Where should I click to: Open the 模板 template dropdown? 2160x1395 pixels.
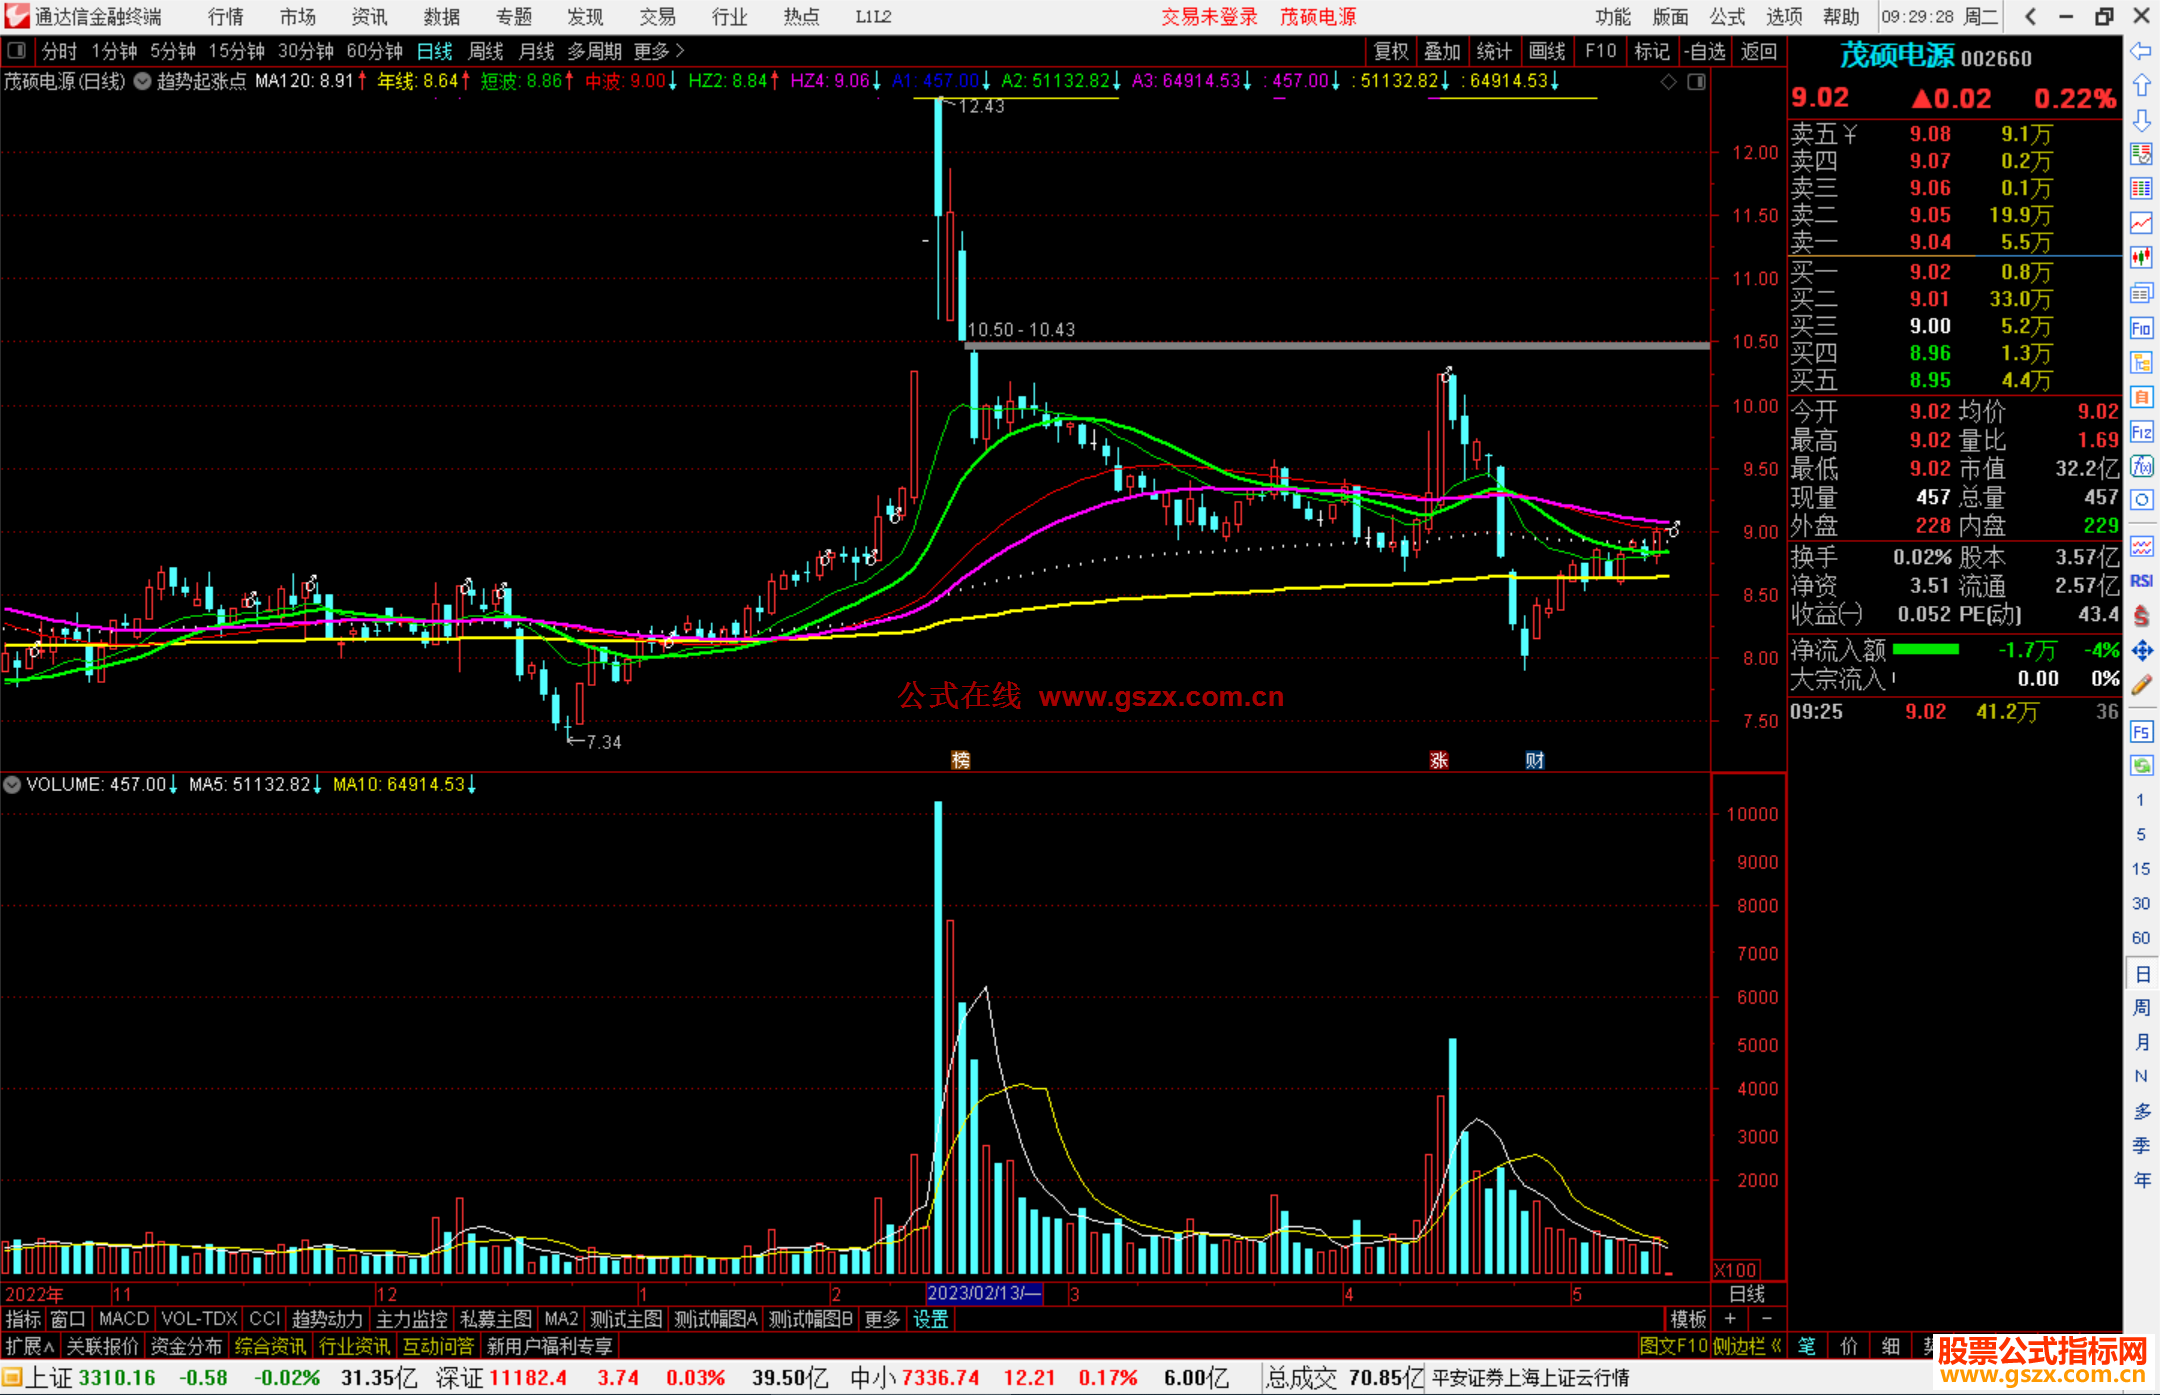click(1688, 1319)
